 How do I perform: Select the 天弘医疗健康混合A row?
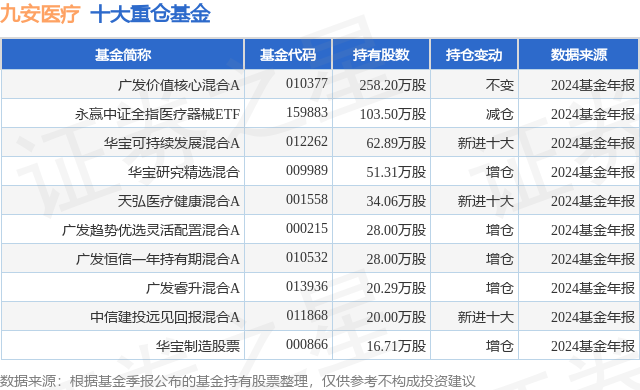pos(320,201)
